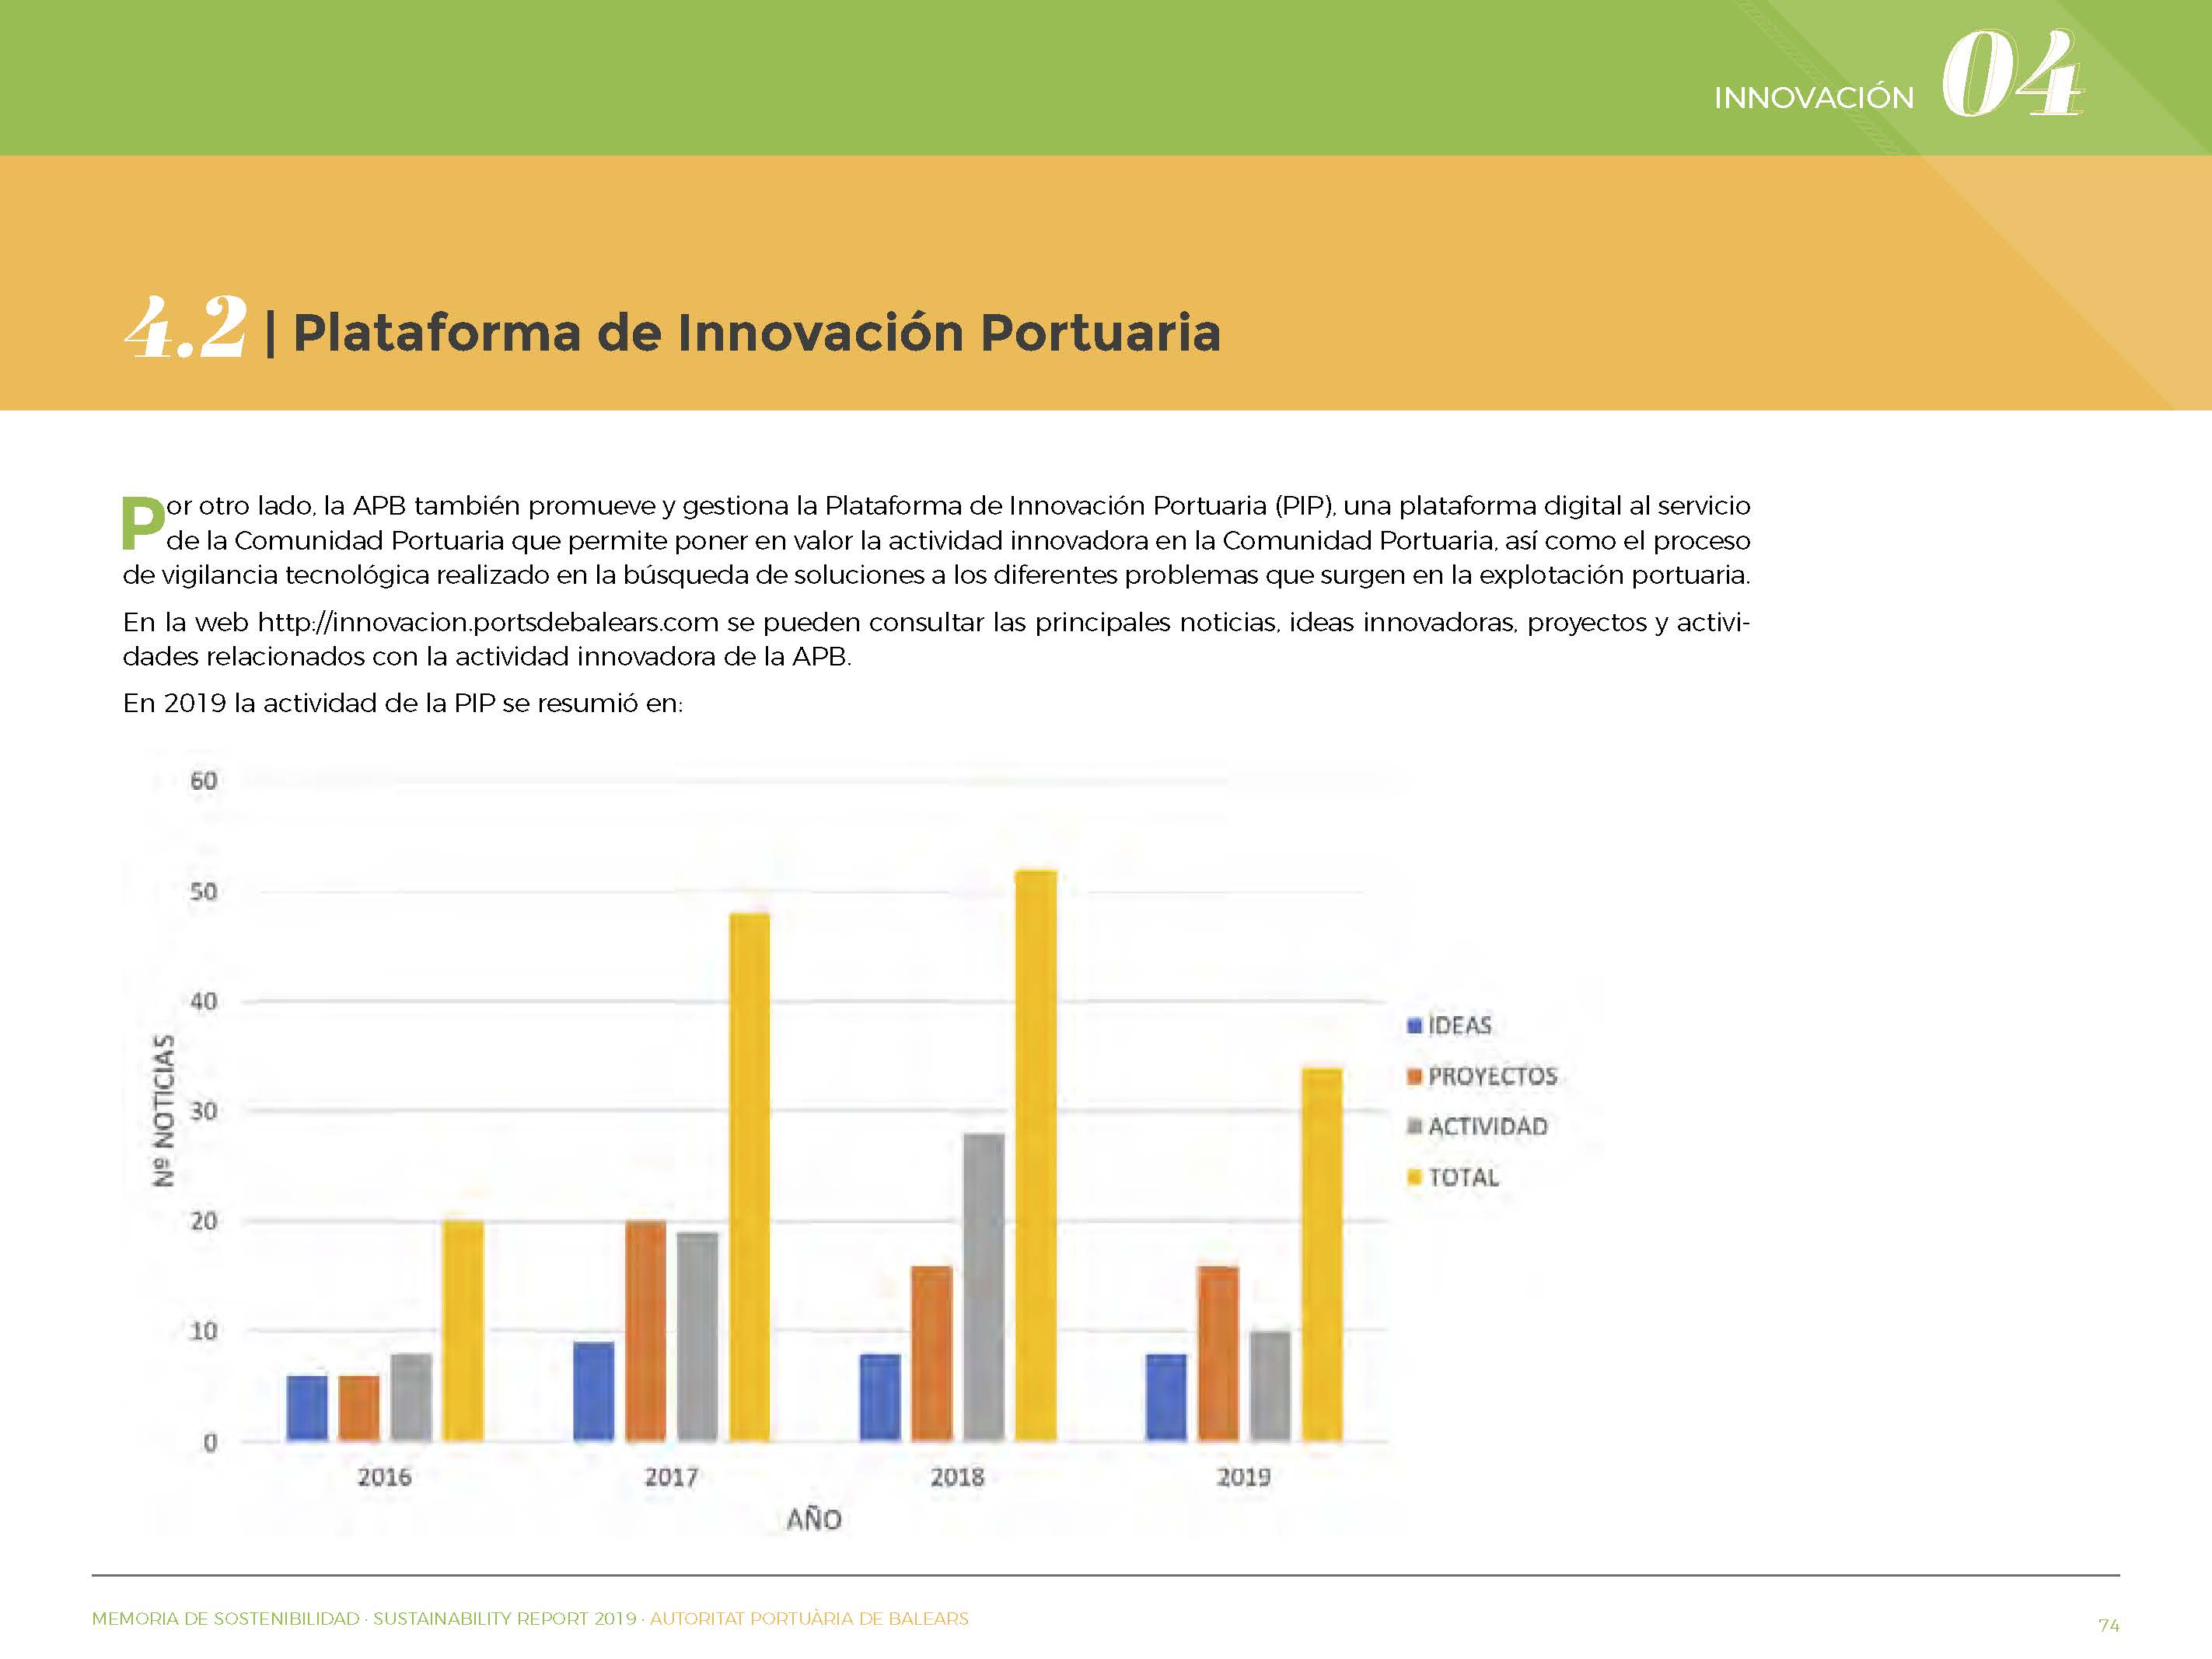
Task: Click the 2019 blue IDEAS bar
Action: tap(1166, 1397)
